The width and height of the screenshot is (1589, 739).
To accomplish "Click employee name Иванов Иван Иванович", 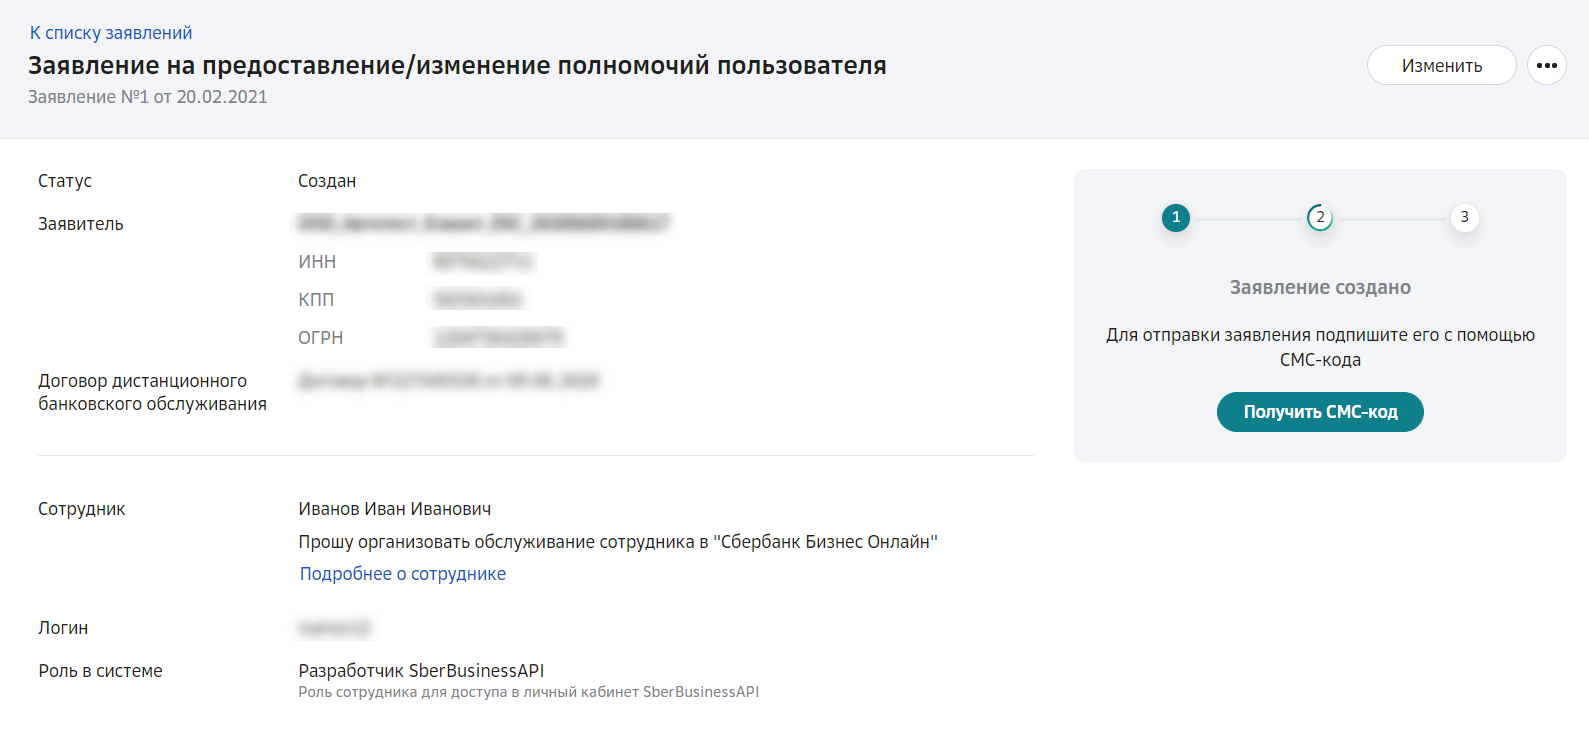I will click(395, 509).
